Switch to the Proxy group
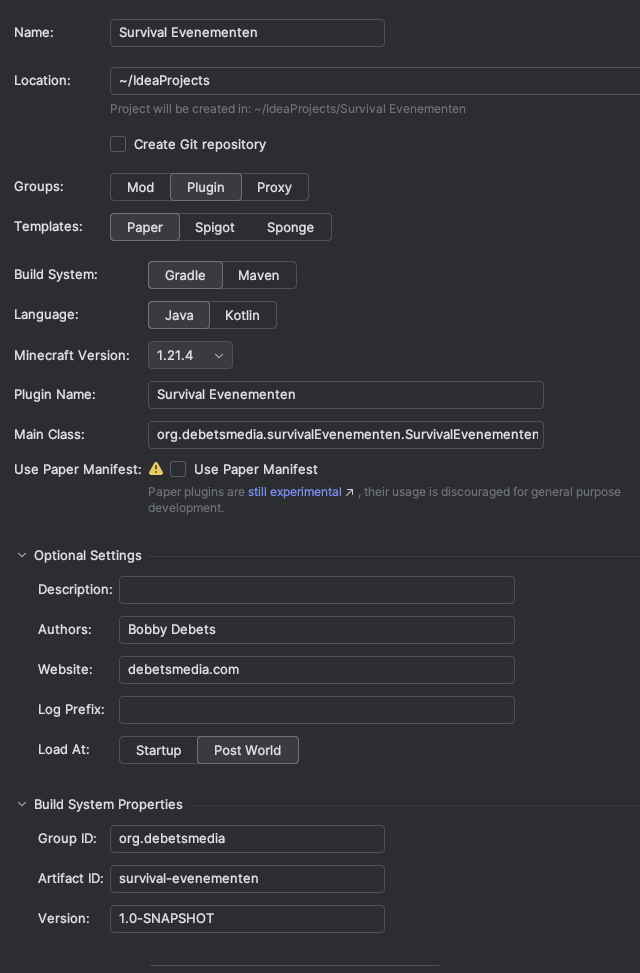Image resolution: width=640 pixels, height=973 pixels. click(x=274, y=187)
